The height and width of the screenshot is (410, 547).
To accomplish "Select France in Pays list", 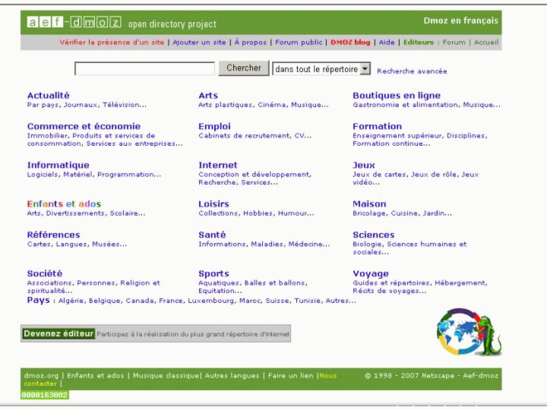I will pos(171,300).
